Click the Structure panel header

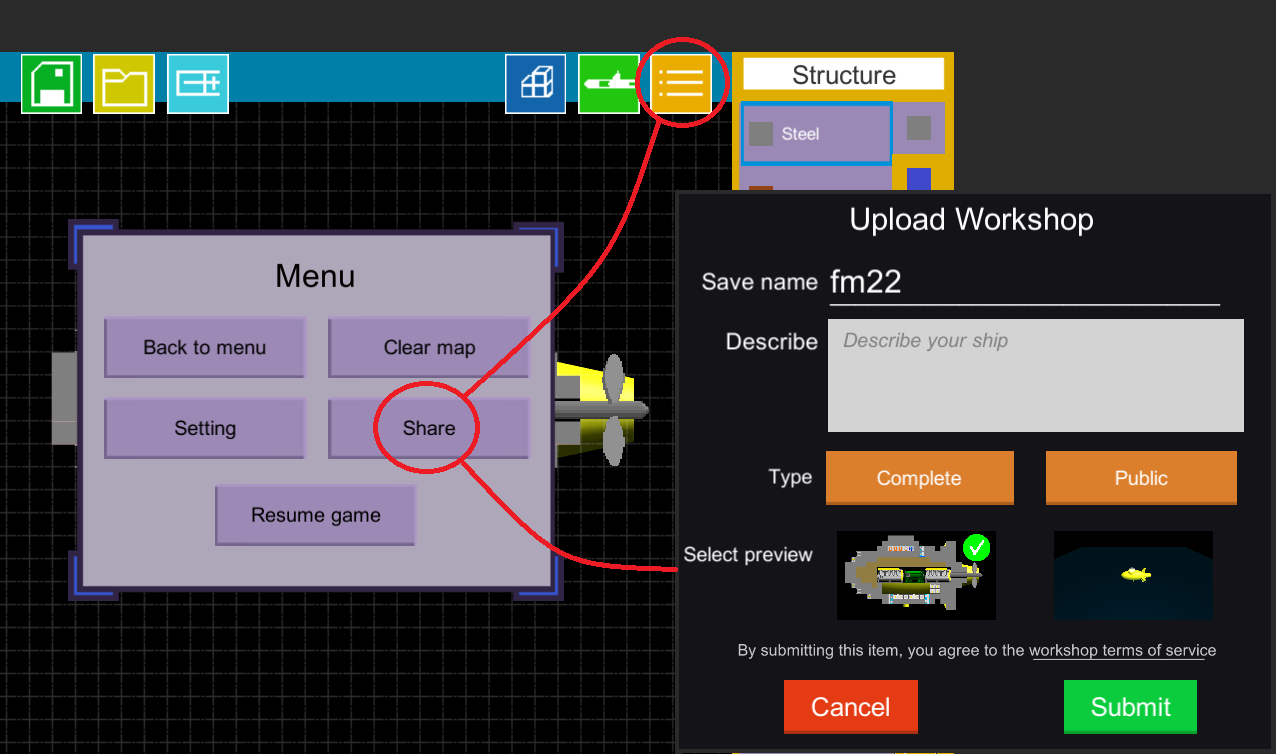click(843, 74)
